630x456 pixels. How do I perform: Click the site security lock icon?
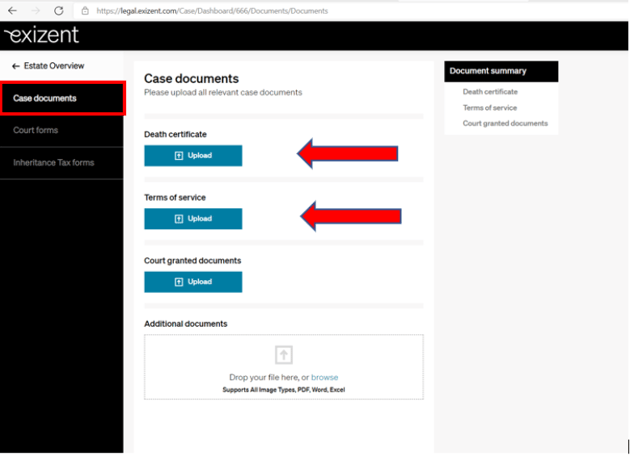pos(85,11)
